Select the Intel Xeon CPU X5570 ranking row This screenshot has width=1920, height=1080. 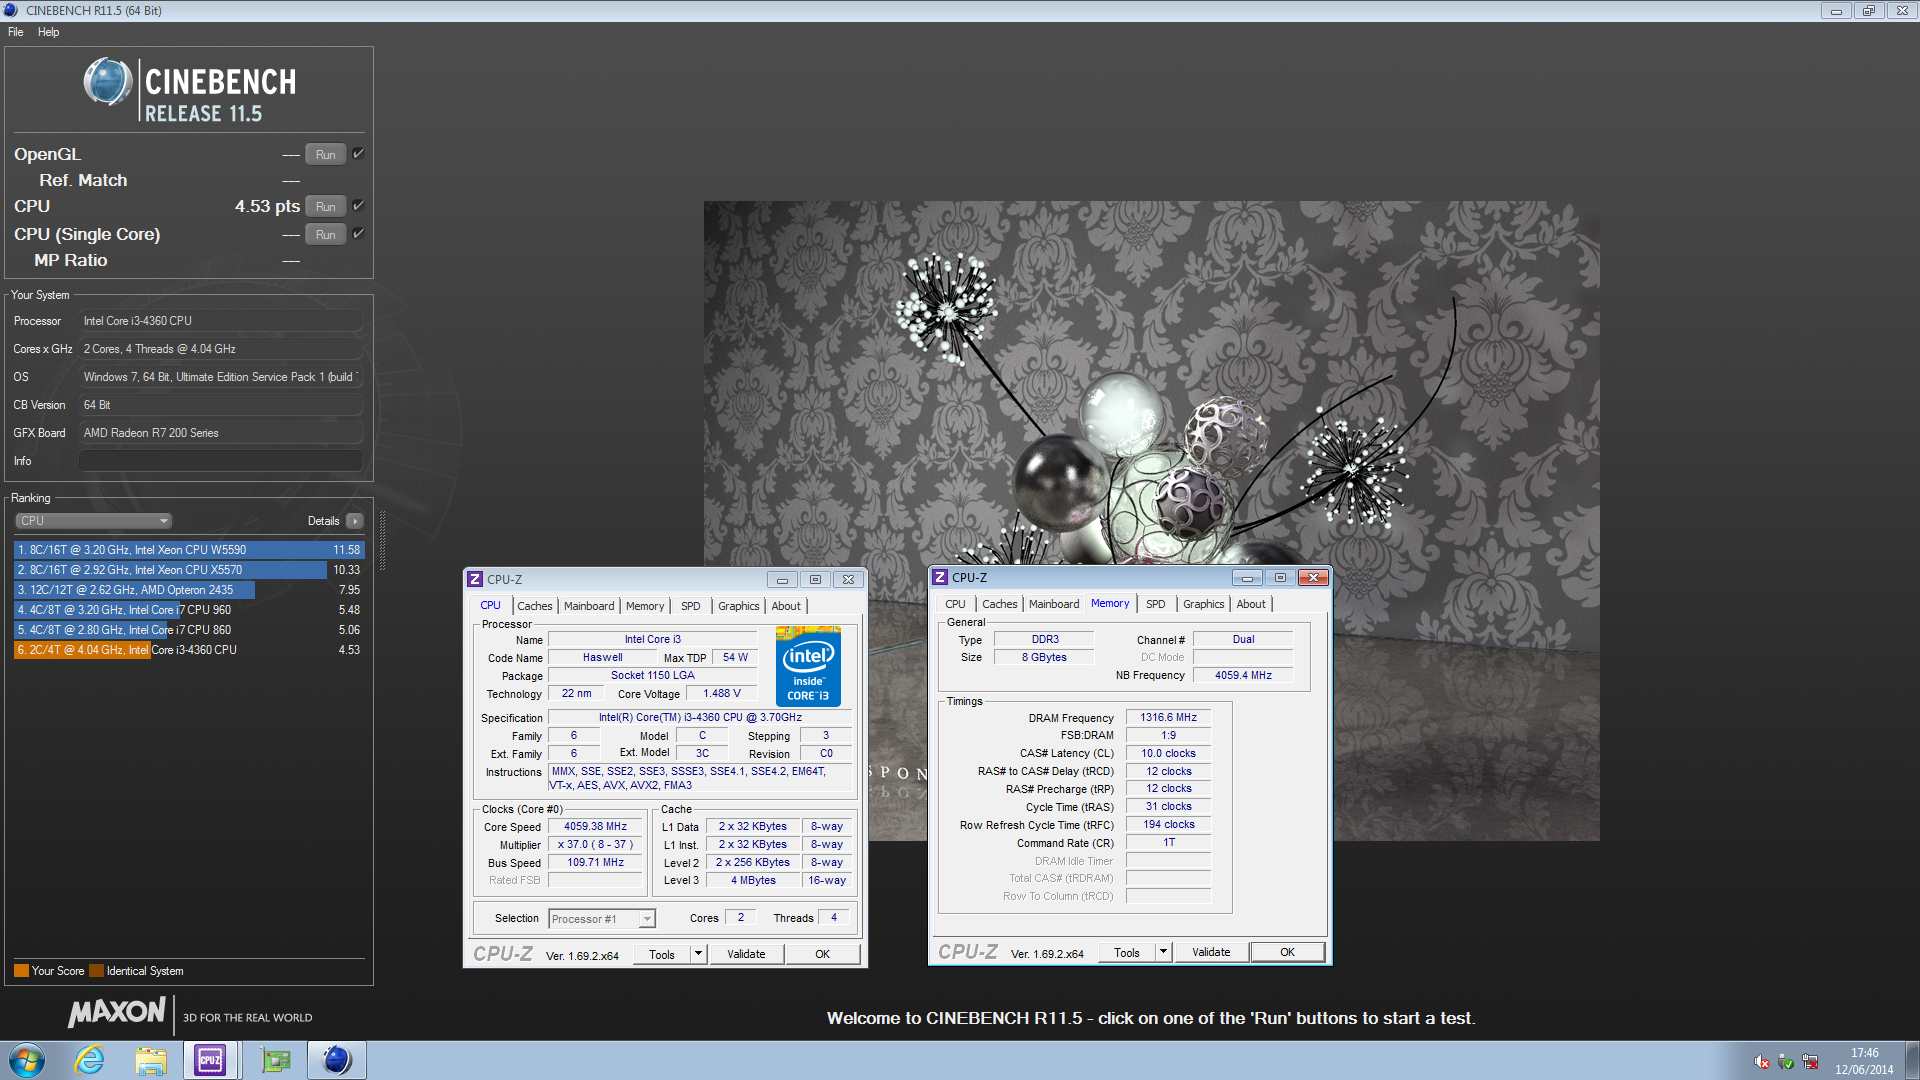[x=189, y=570]
